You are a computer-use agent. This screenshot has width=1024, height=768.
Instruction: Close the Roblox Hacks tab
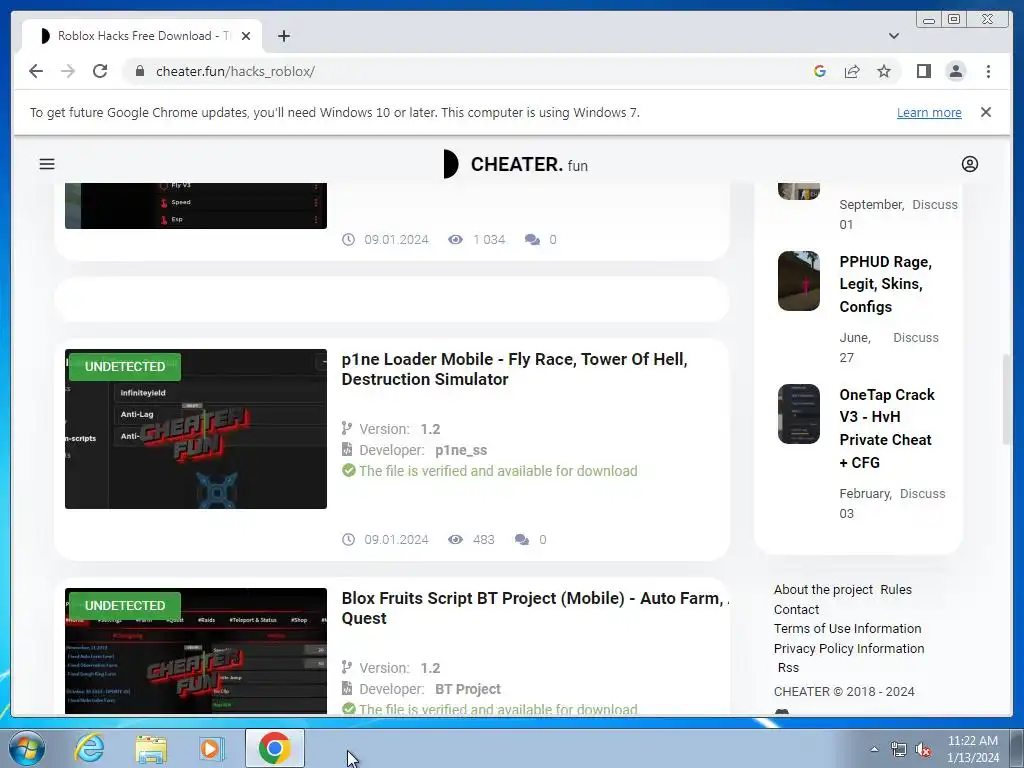tap(246, 36)
